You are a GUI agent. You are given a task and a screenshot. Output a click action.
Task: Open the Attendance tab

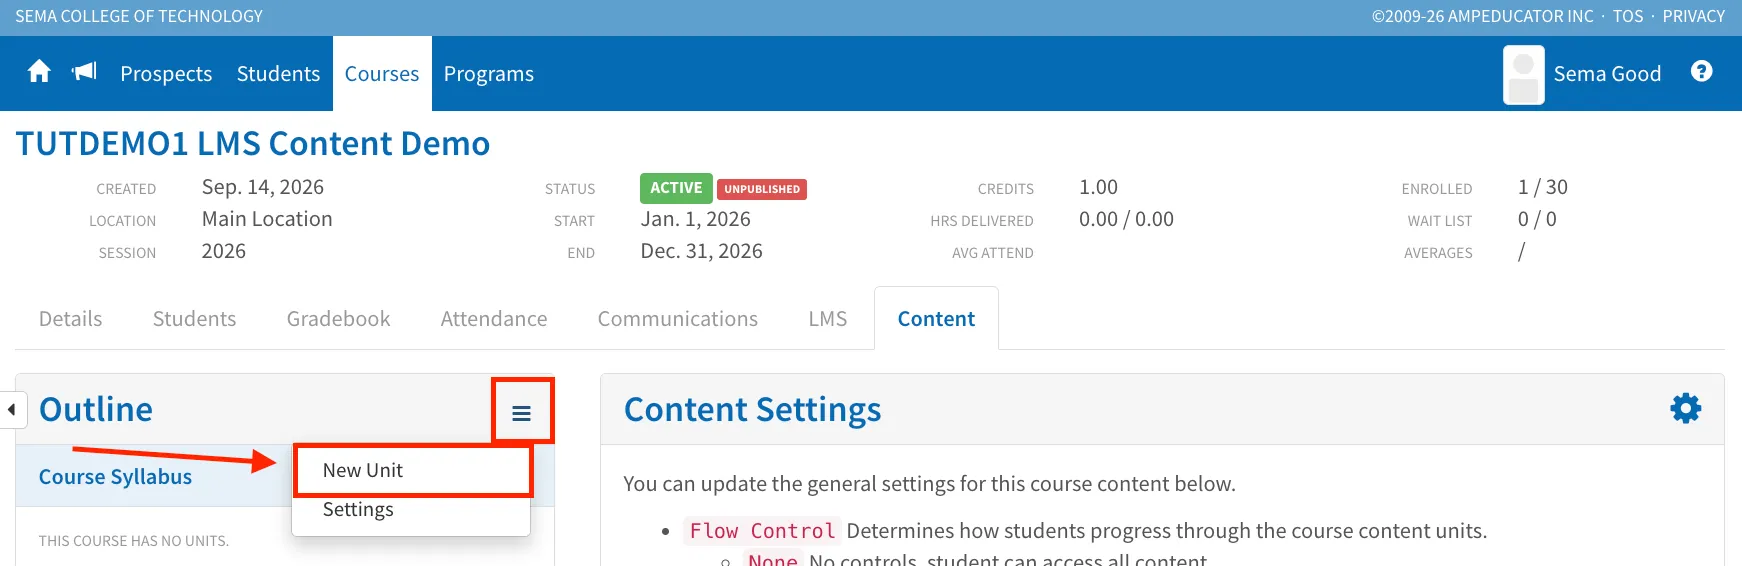coord(494,319)
